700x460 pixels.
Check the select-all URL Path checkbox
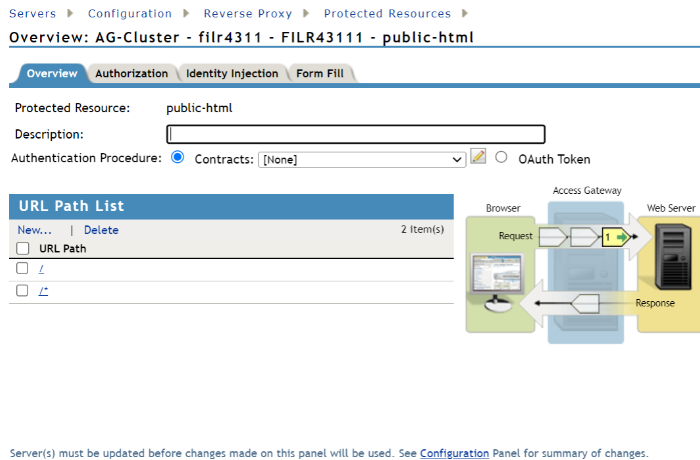tap(22, 248)
